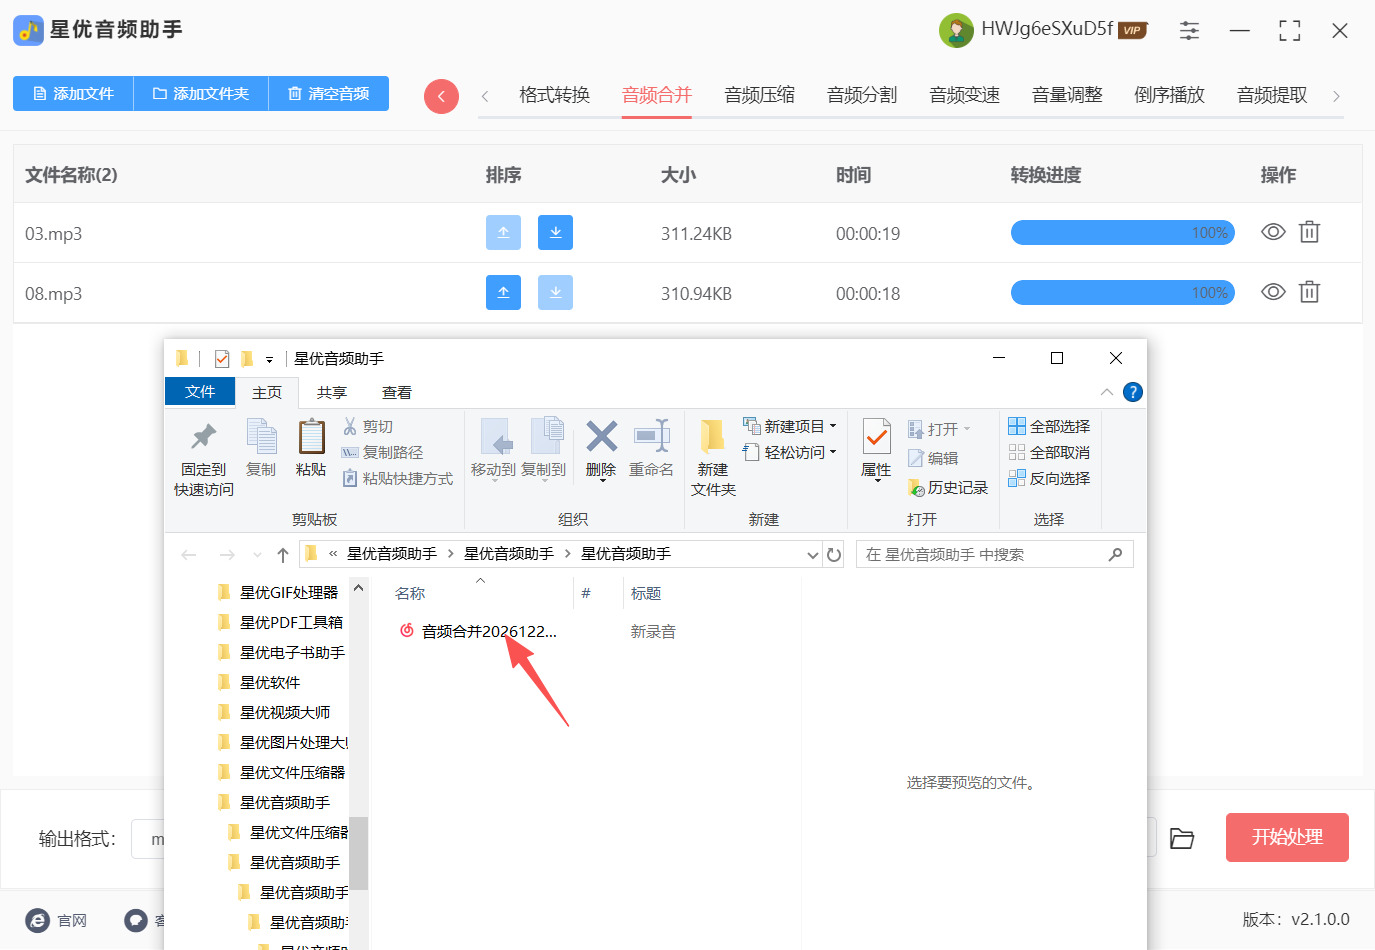Image resolution: width=1375 pixels, height=950 pixels.
Task: Open History in Explorer ribbon
Action: [x=948, y=488]
